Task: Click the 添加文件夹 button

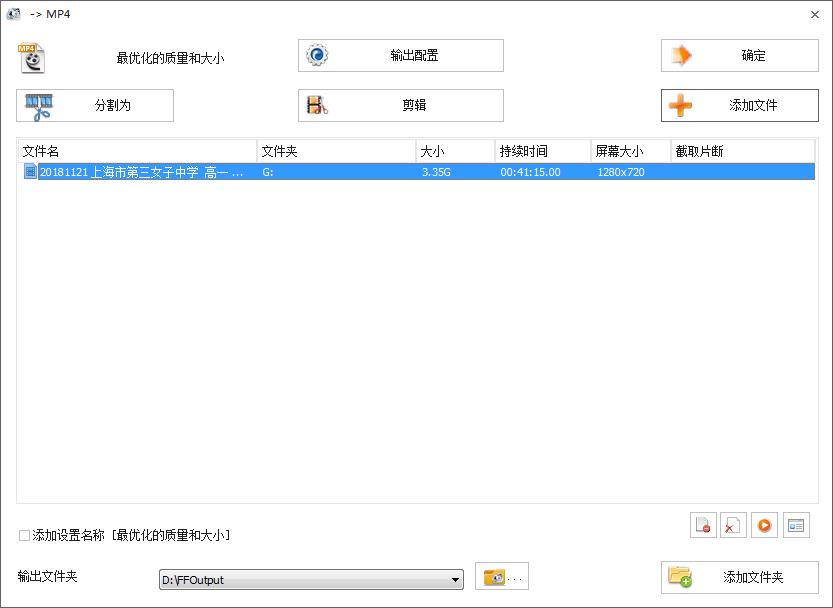Action: pos(739,577)
